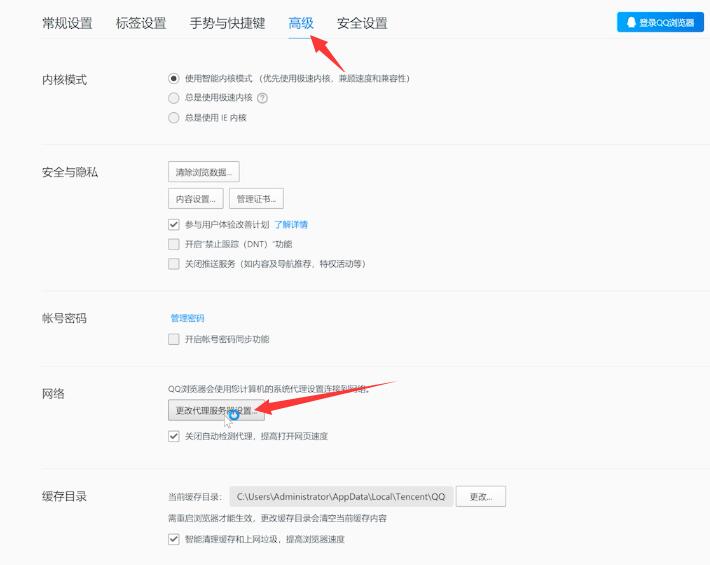Open the 了解详情 link
The height and width of the screenshot is (565, 710).
(291, 225)
